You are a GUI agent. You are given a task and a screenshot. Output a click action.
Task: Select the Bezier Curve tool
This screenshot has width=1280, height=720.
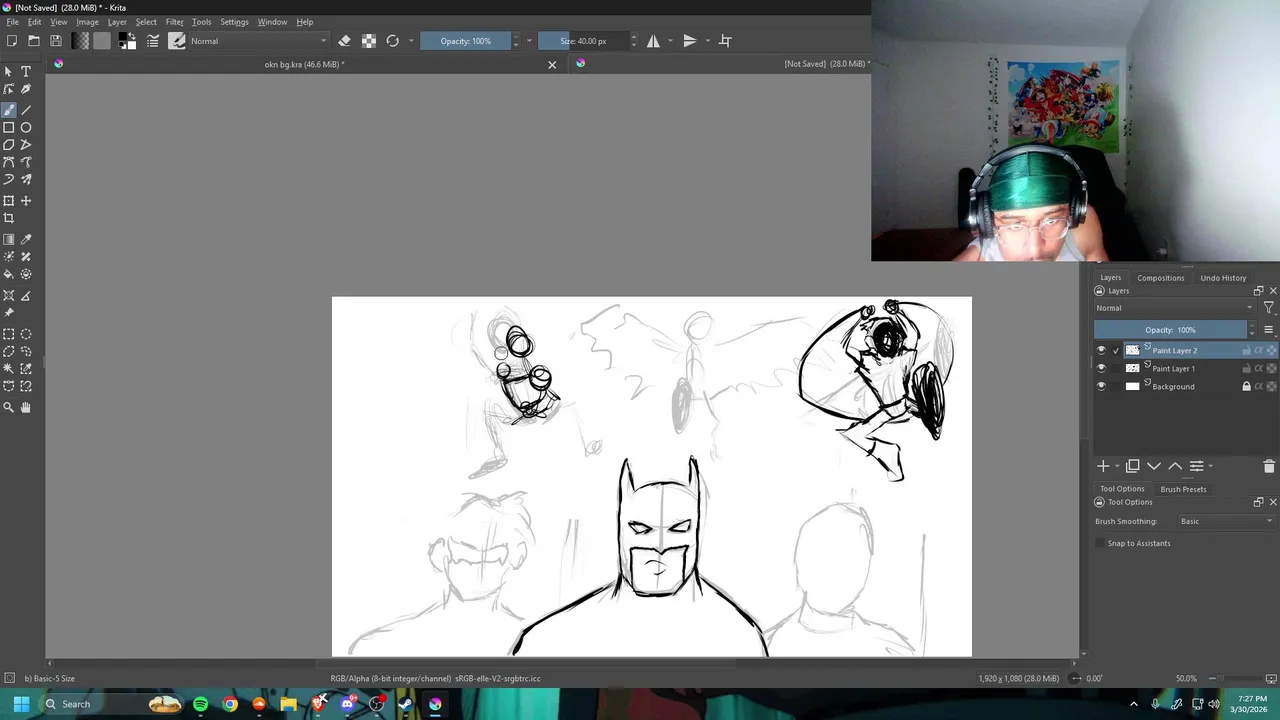tap(9, 162)
